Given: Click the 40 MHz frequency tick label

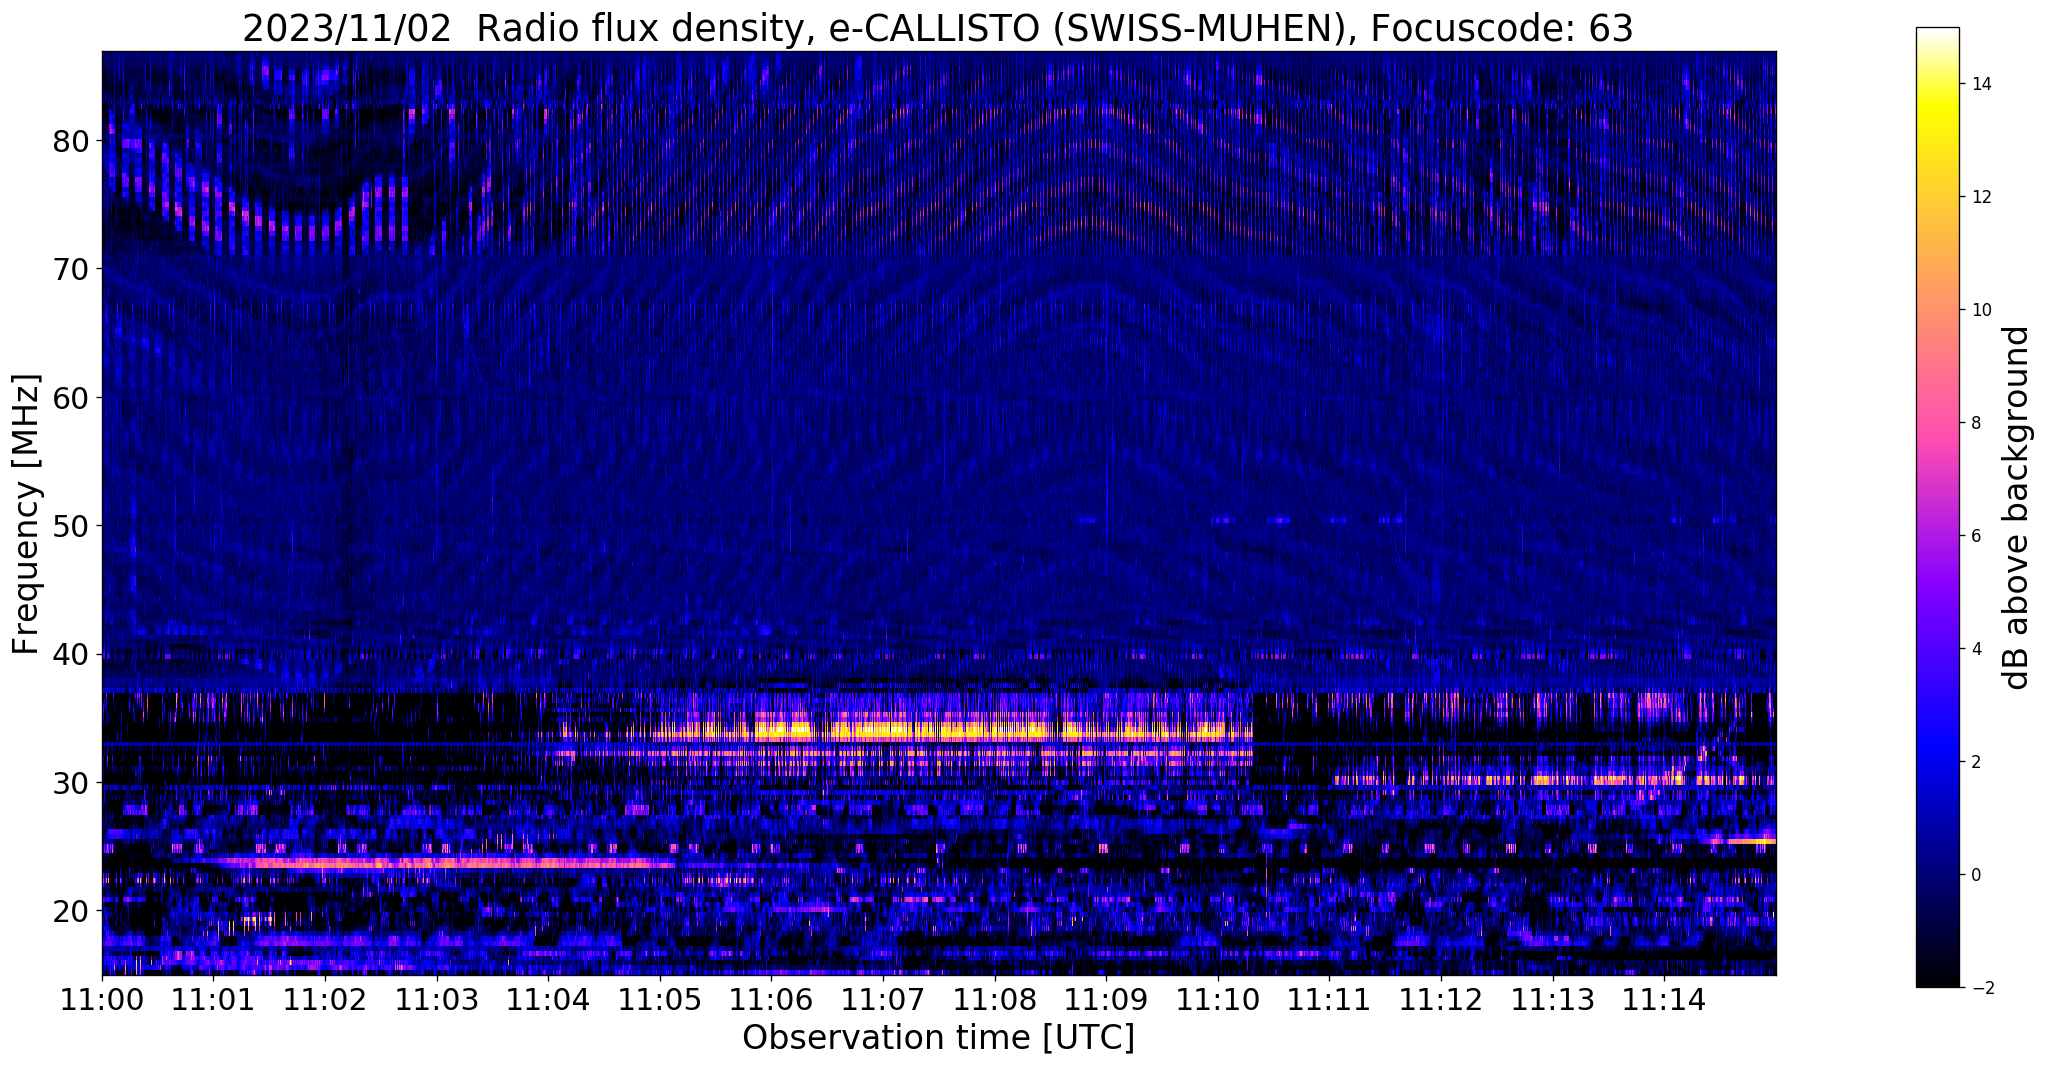Looking at the screenshot, I should click(x=71, y=655).
